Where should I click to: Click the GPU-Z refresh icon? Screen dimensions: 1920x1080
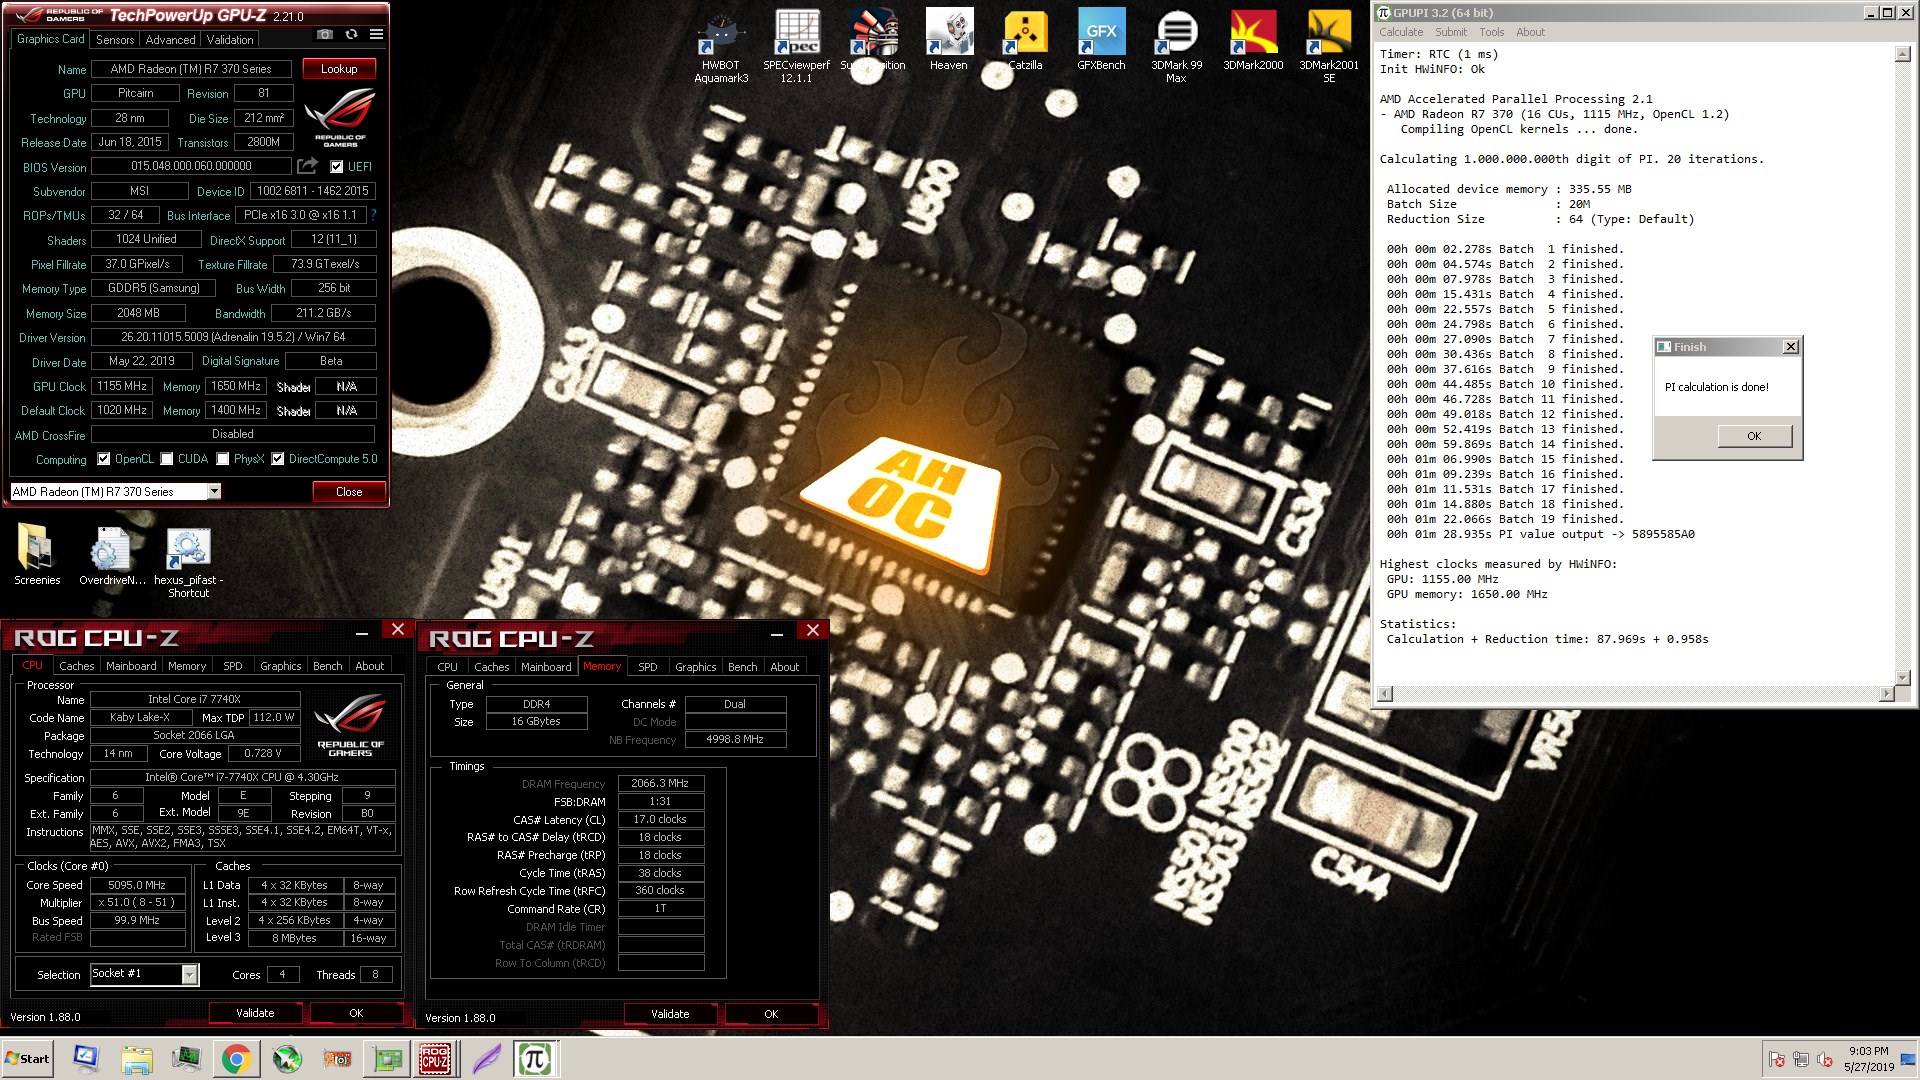tap(351, 34)
